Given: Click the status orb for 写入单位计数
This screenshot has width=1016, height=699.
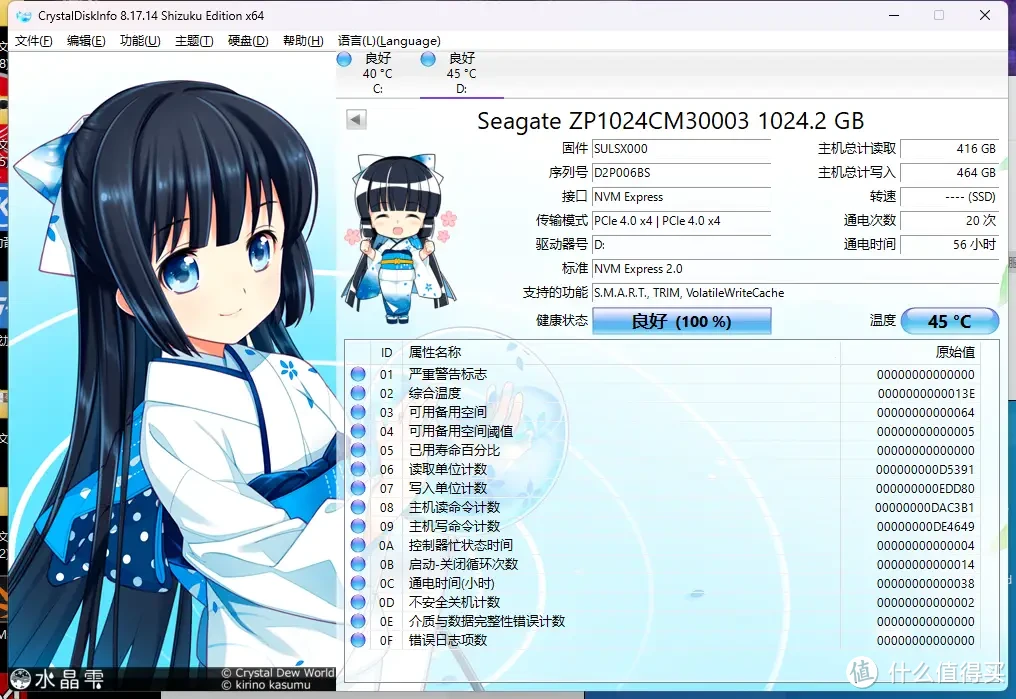Looking at the screenshot, I should pos(358,488).
